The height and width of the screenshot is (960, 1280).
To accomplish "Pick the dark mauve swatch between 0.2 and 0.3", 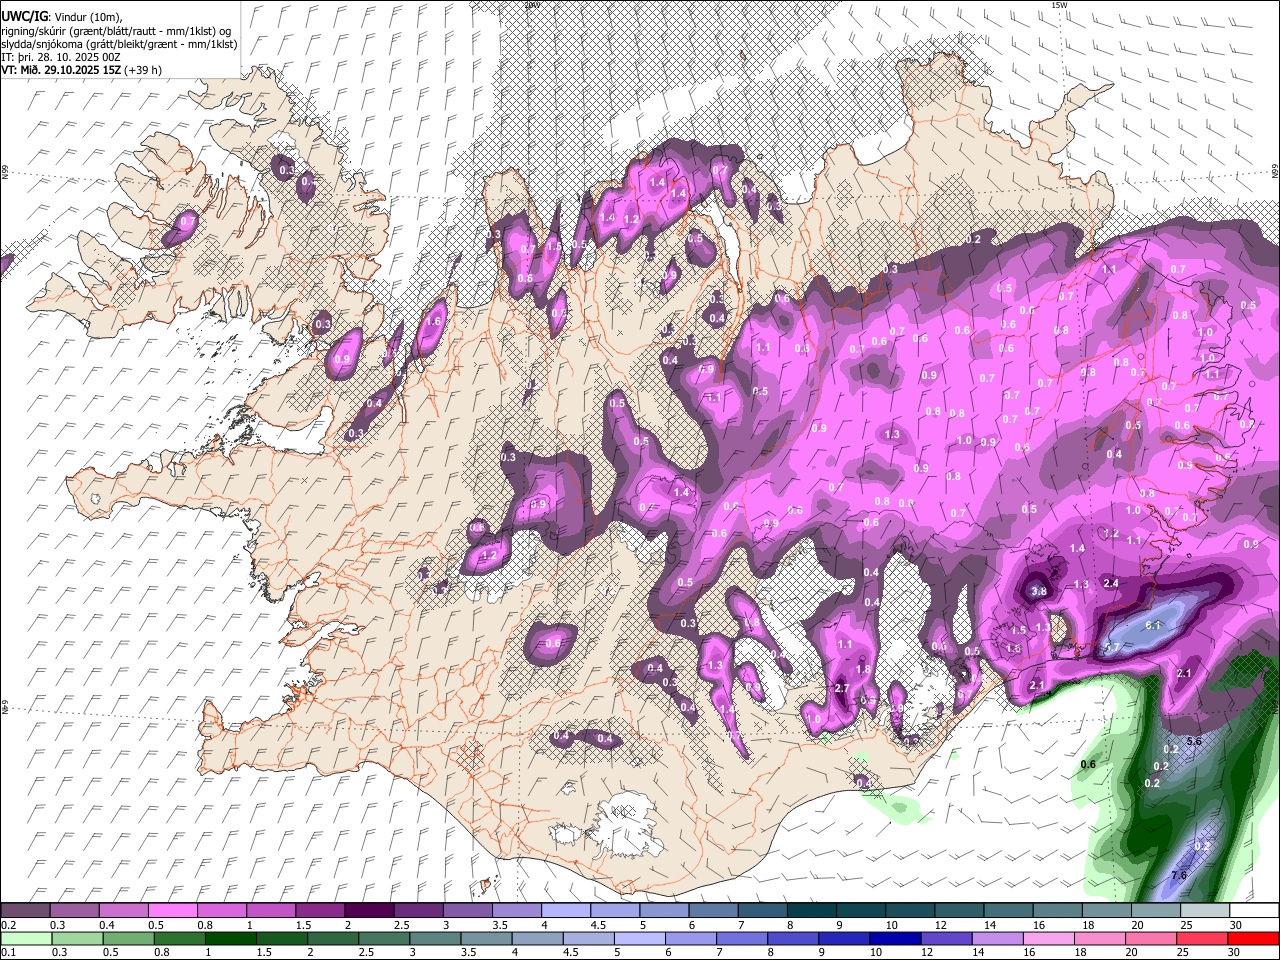I will [25, 910].
